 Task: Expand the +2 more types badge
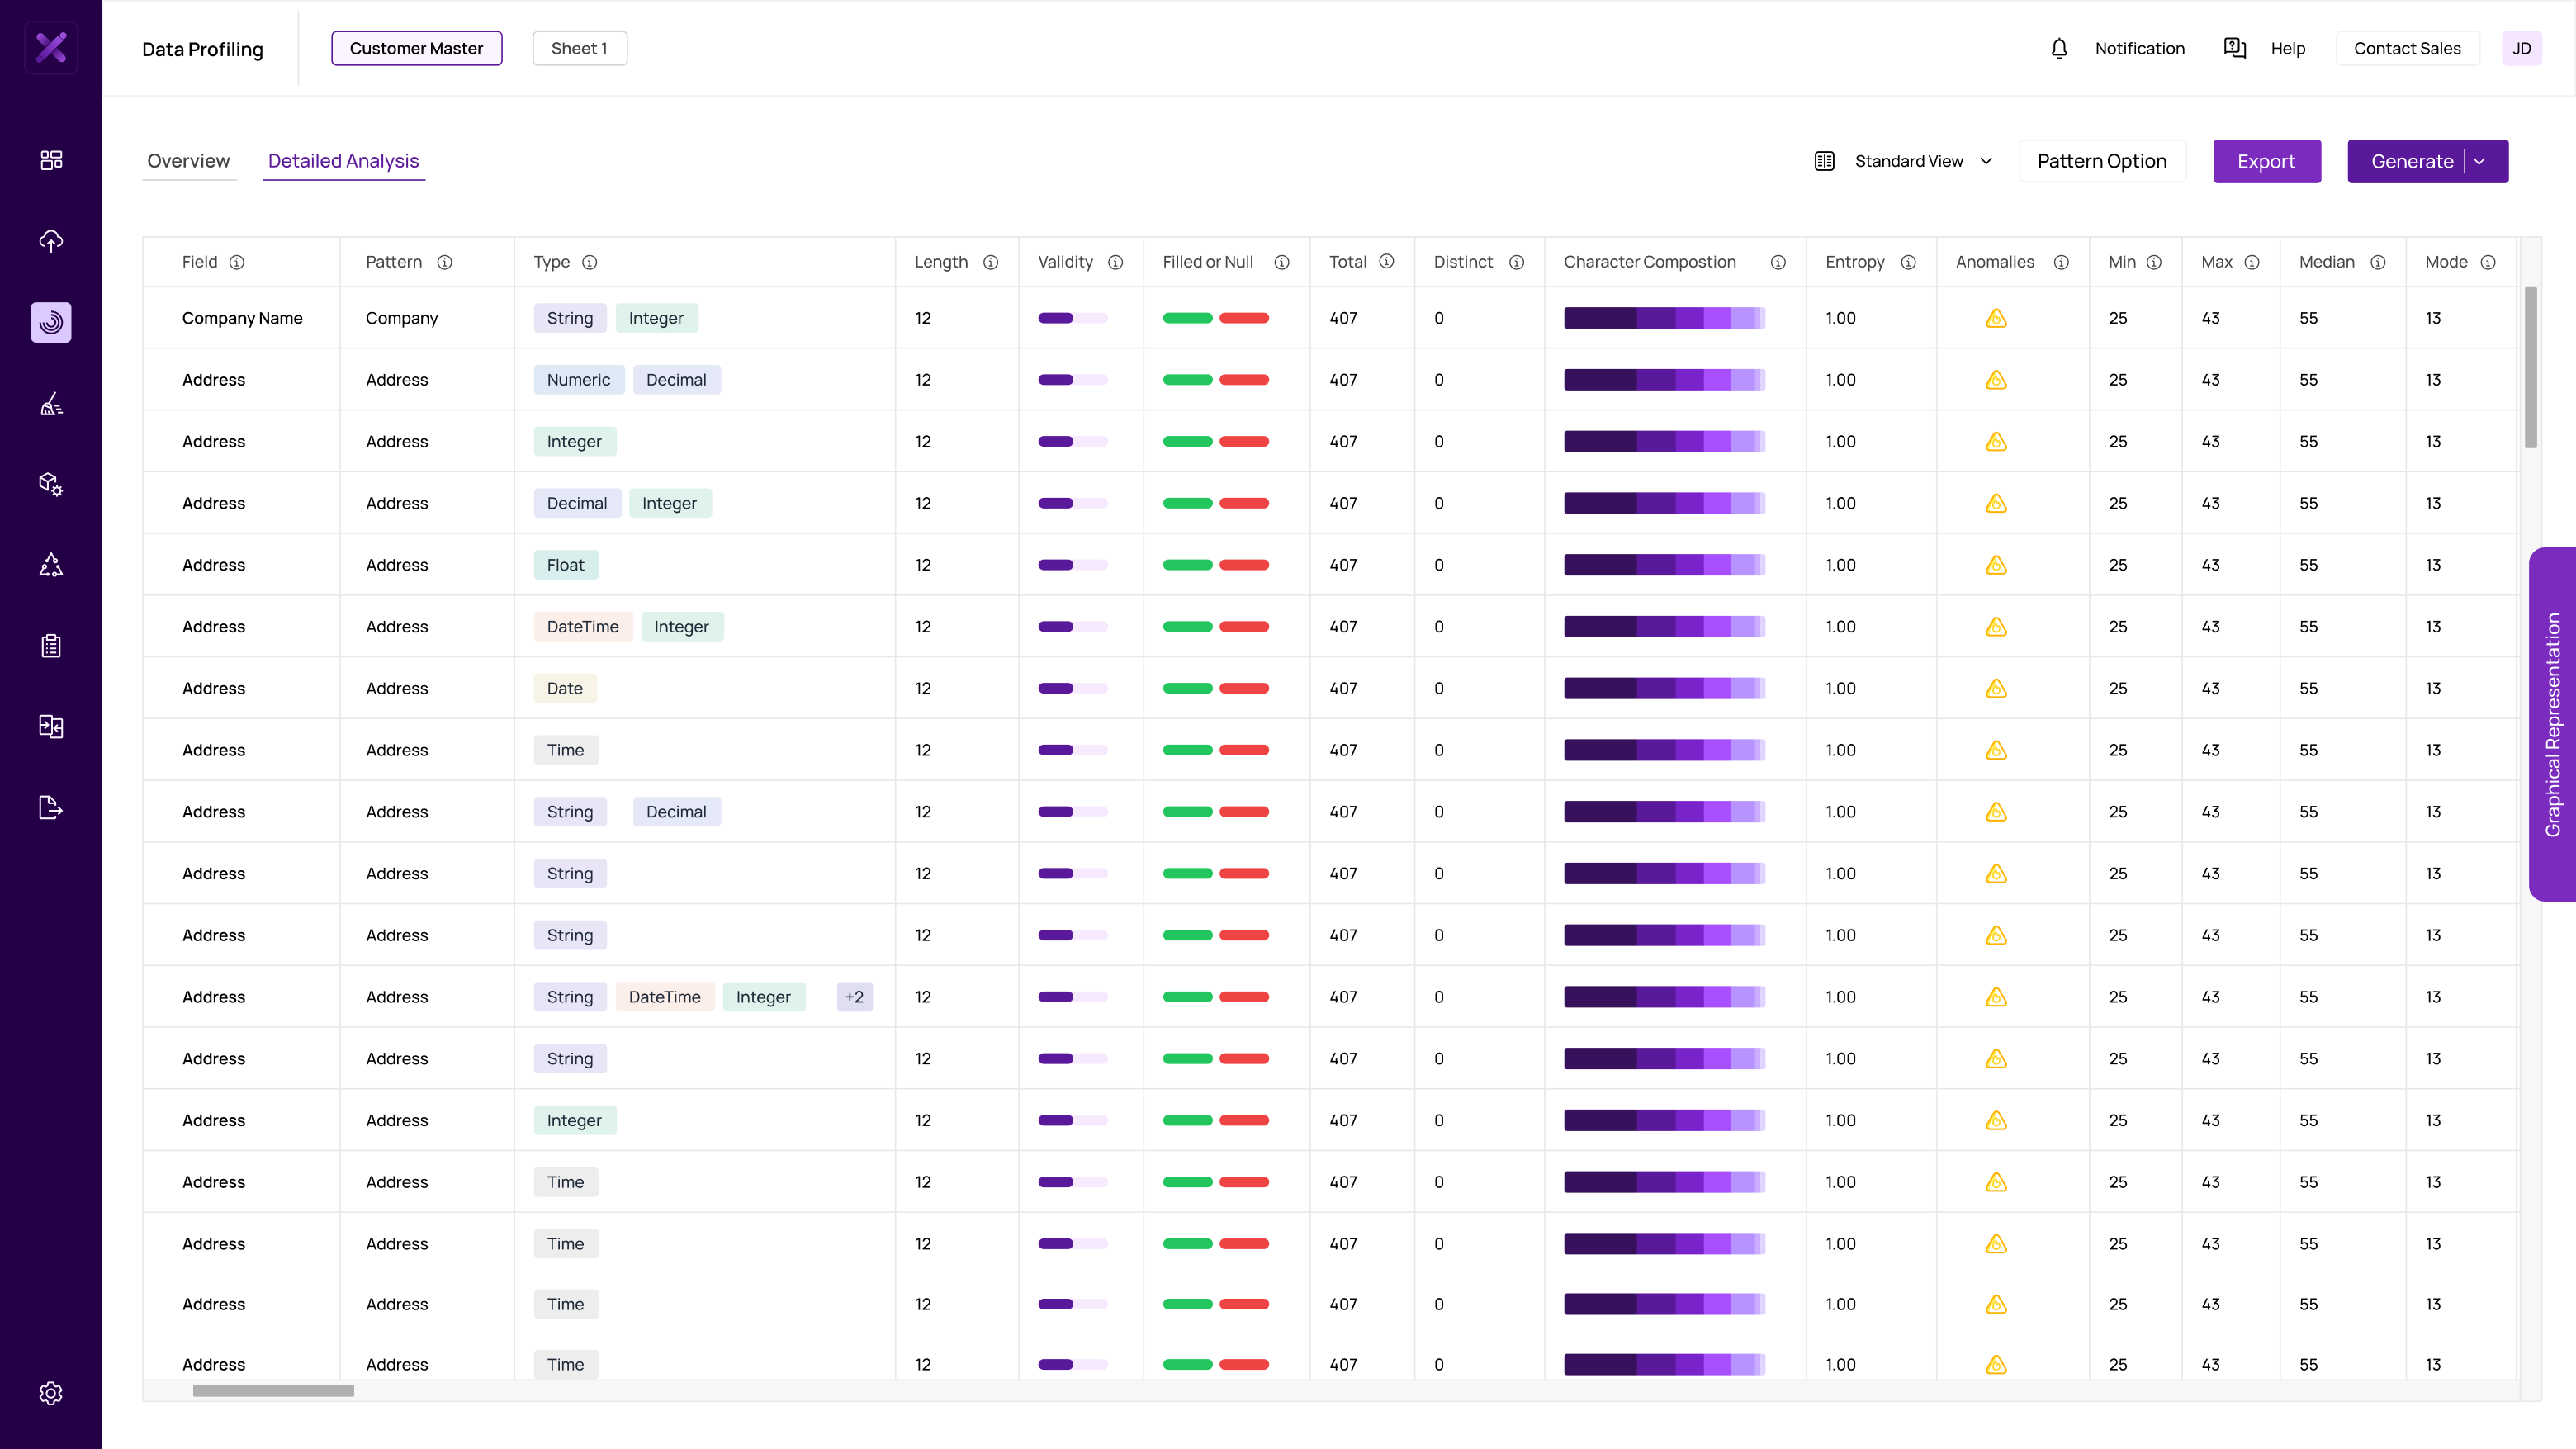tap(854, 997)
